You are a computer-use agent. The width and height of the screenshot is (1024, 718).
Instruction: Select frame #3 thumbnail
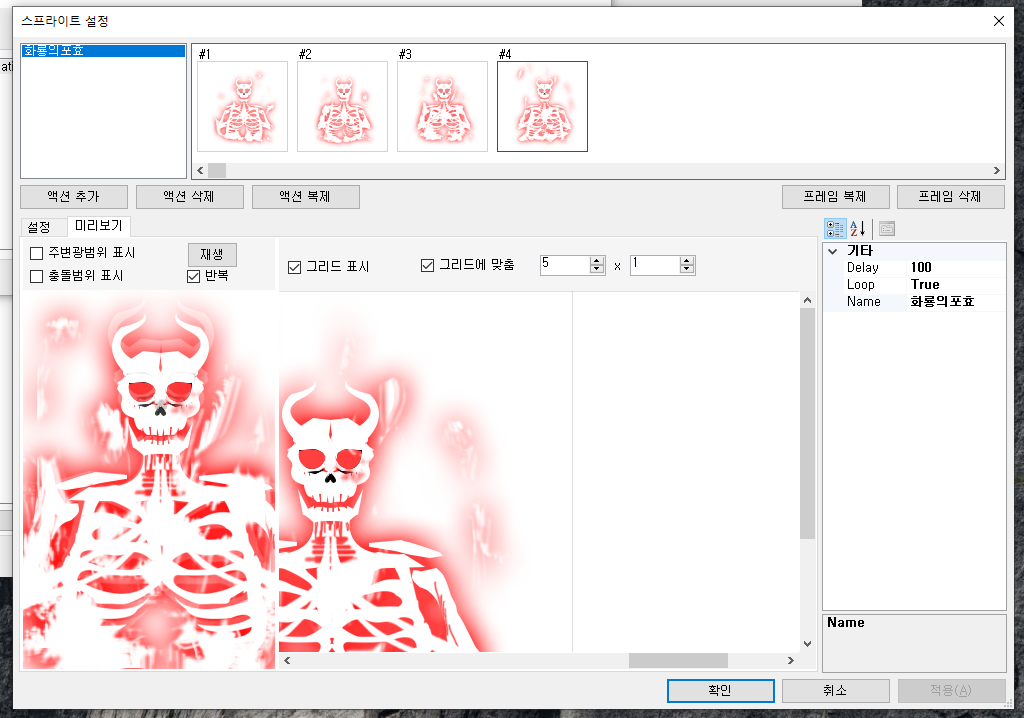(442, 106)
